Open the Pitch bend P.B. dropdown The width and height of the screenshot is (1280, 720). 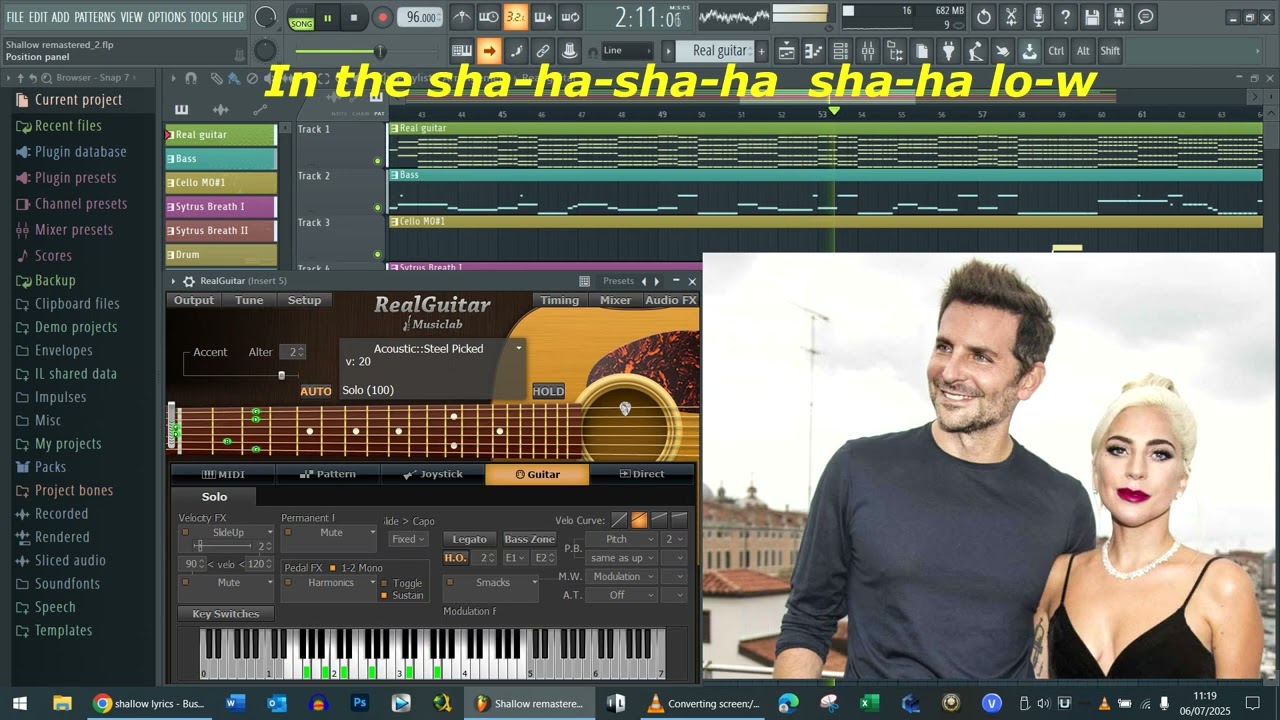pyautogui.click(x=622, y=539)
